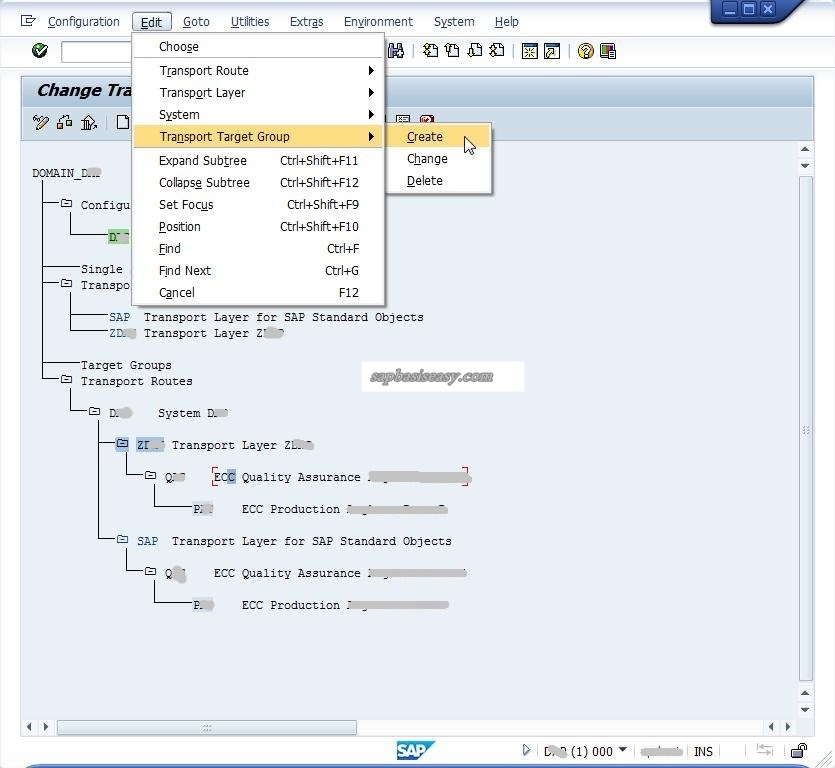The image size is (835, 768).
Task: Collapse the SAP folder under Transport Routes
Action: point(122,539)
